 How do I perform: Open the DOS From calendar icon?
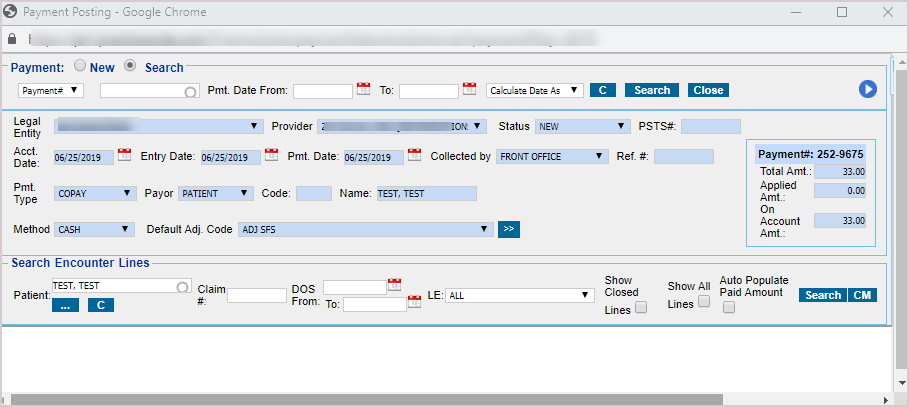coord(394,285)
